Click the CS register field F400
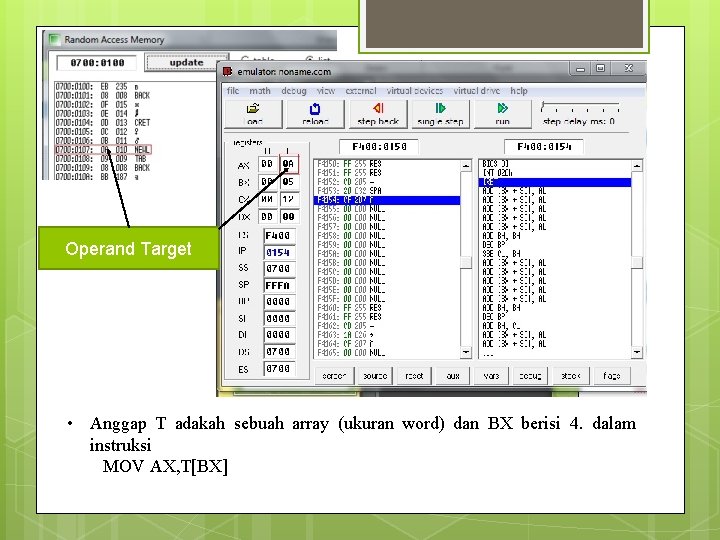This screenshot has height=540, width=720. tap(279, 236)
